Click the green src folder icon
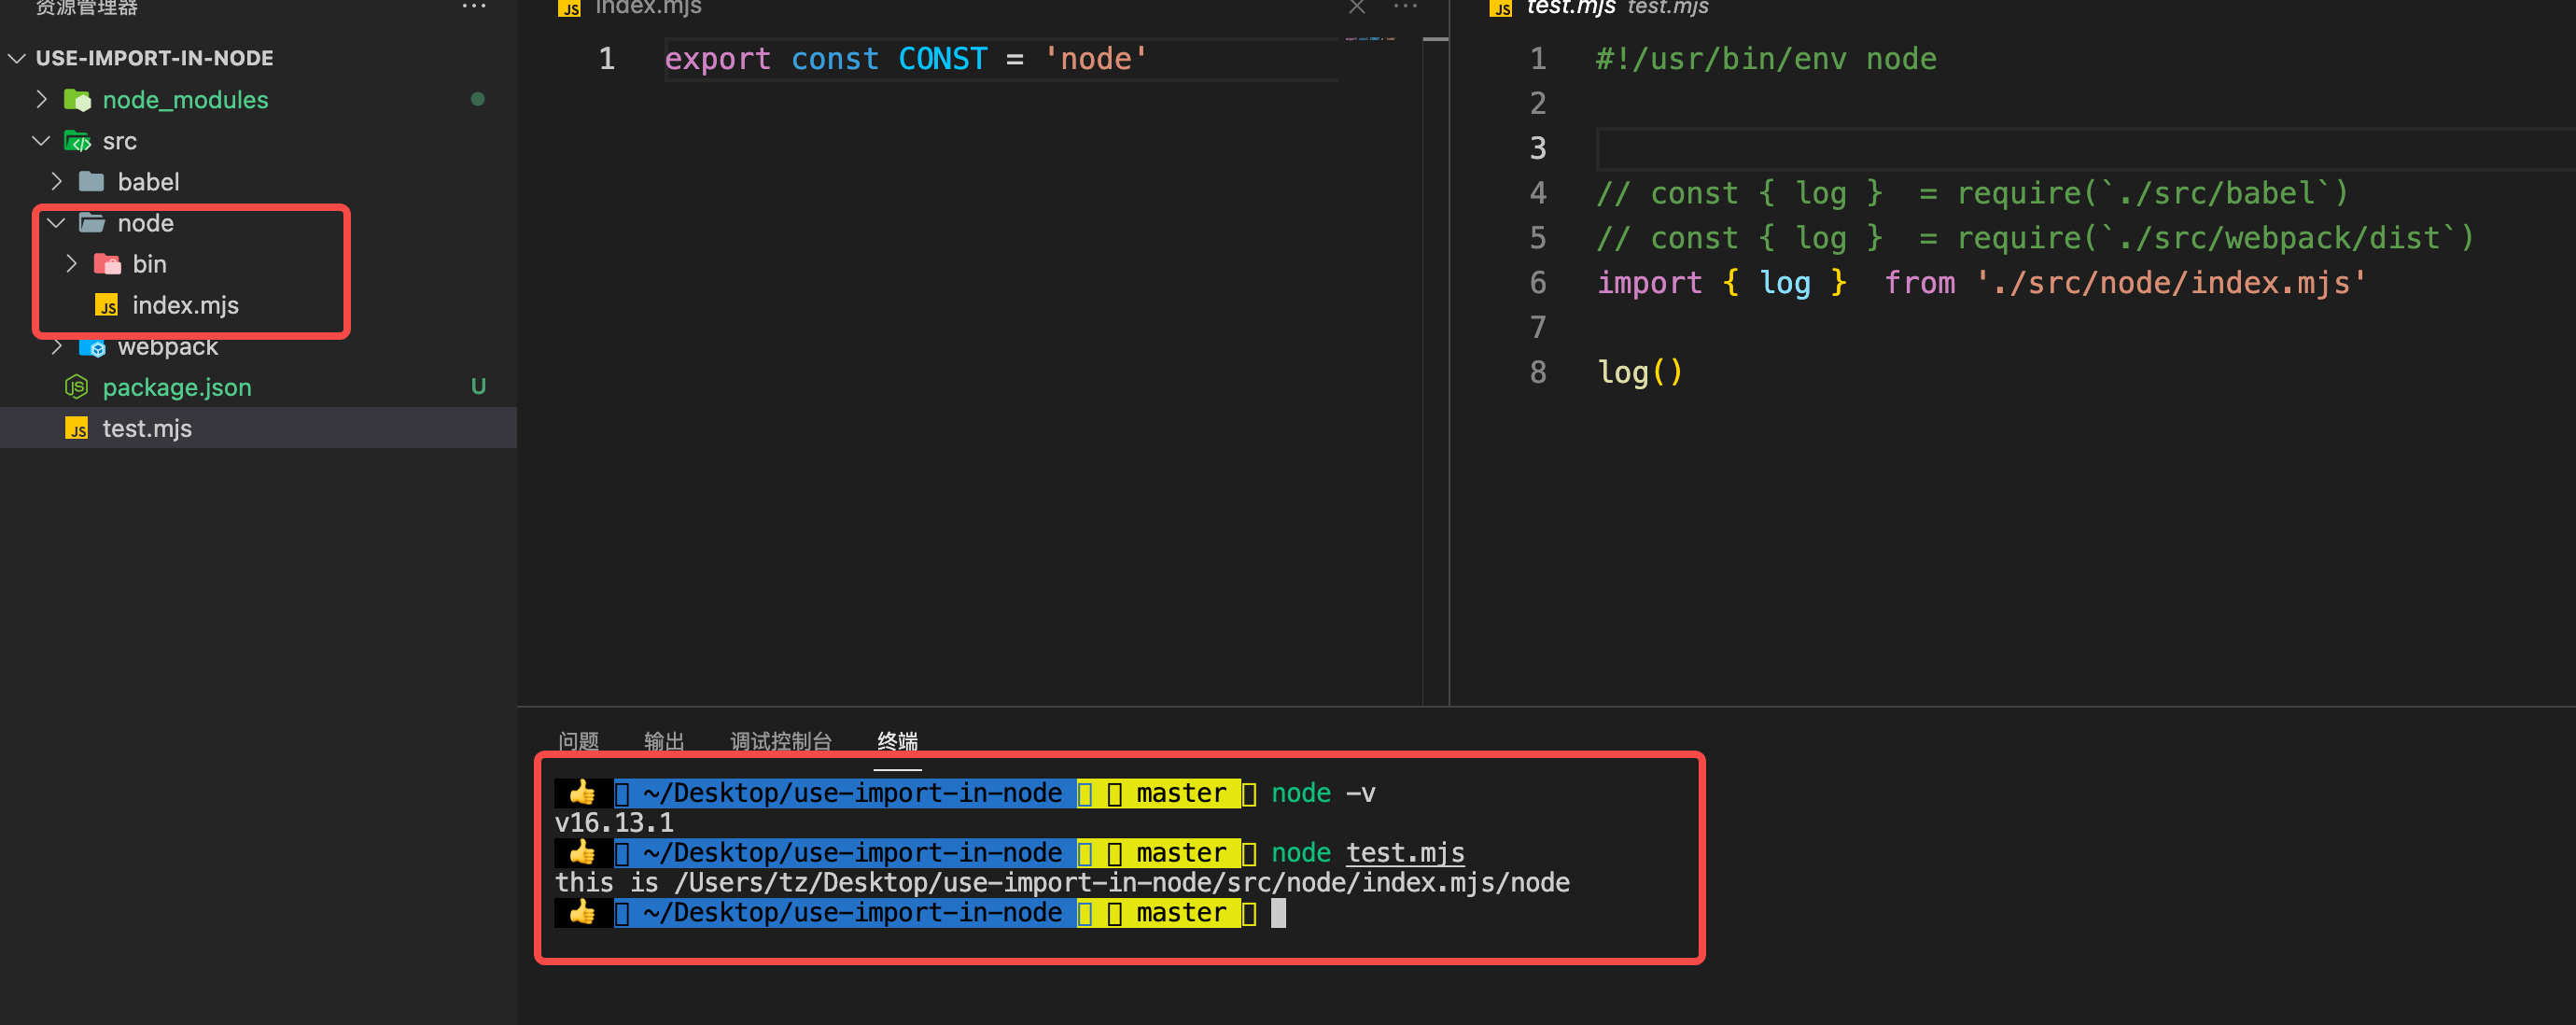 click(78, 141)
